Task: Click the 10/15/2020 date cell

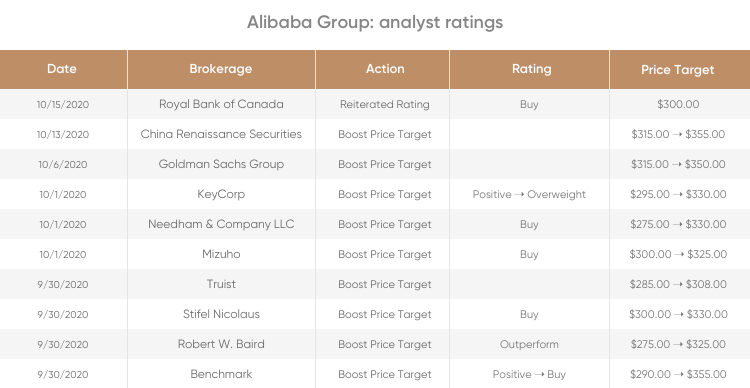Action: (x=63, y=104)
